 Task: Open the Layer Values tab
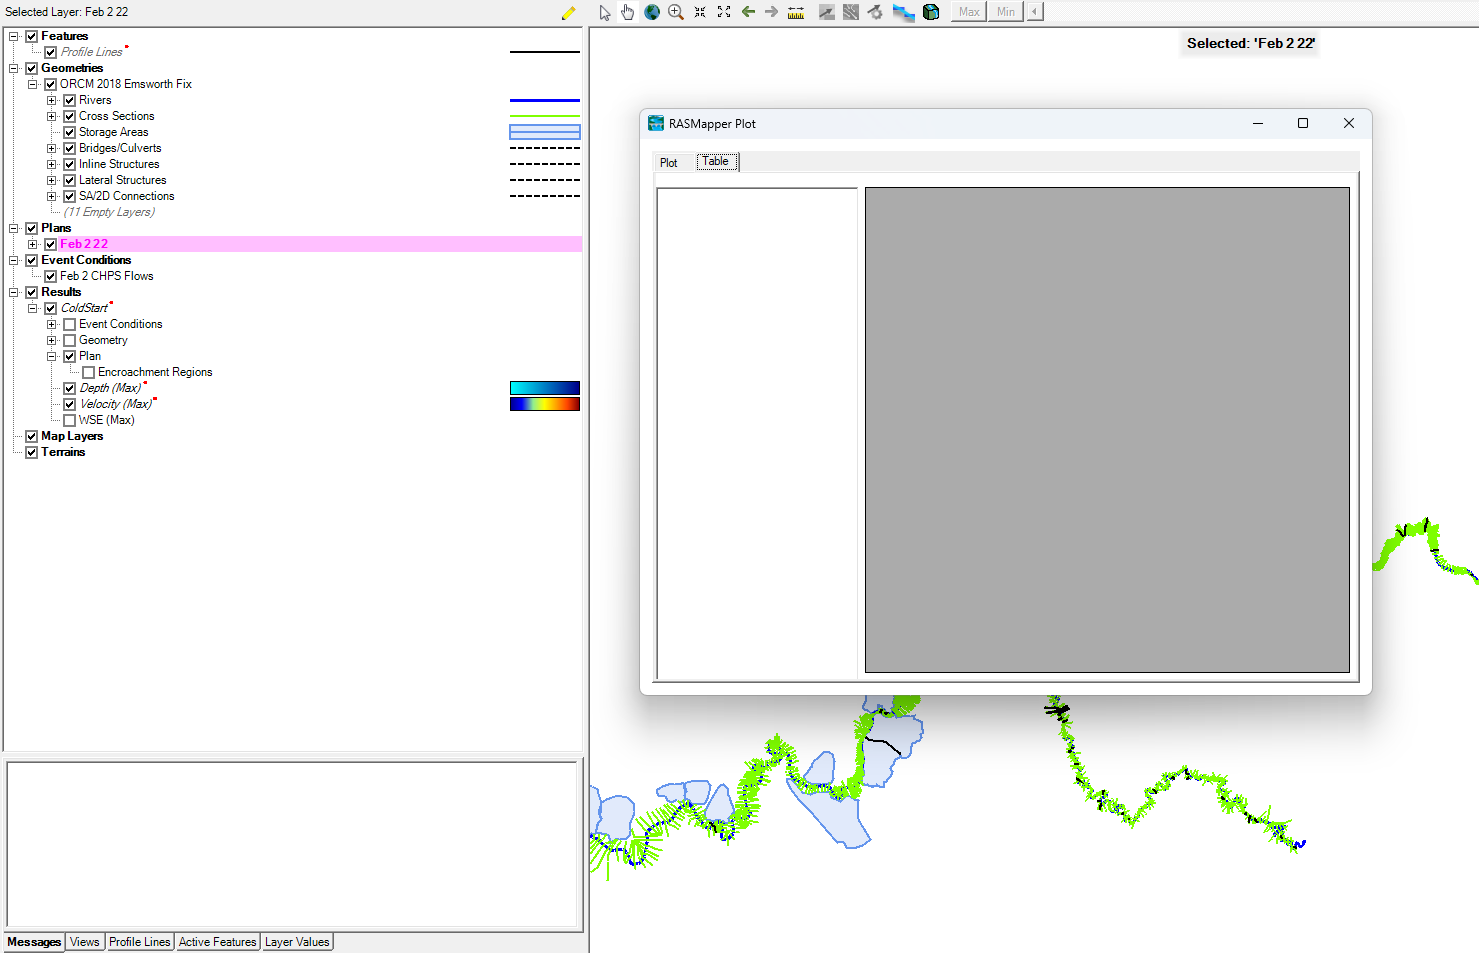(x=297, y=942)
